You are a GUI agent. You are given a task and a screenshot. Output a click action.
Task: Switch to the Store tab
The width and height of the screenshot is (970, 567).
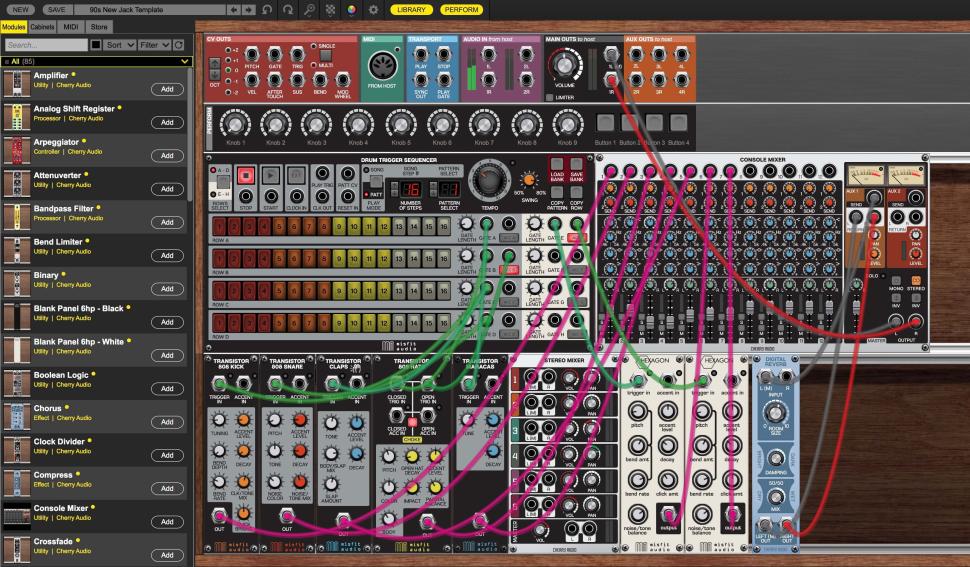(x=99, y=27)
